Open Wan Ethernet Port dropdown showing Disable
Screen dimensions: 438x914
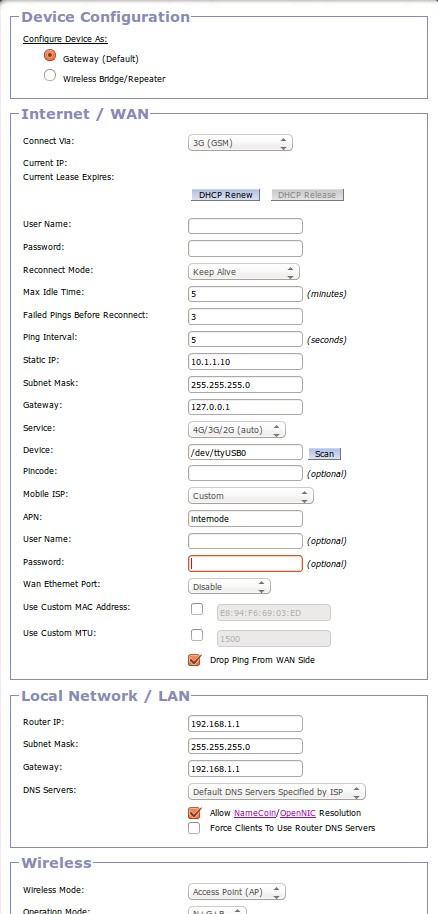pyautogui.click(x=229, y=586)
